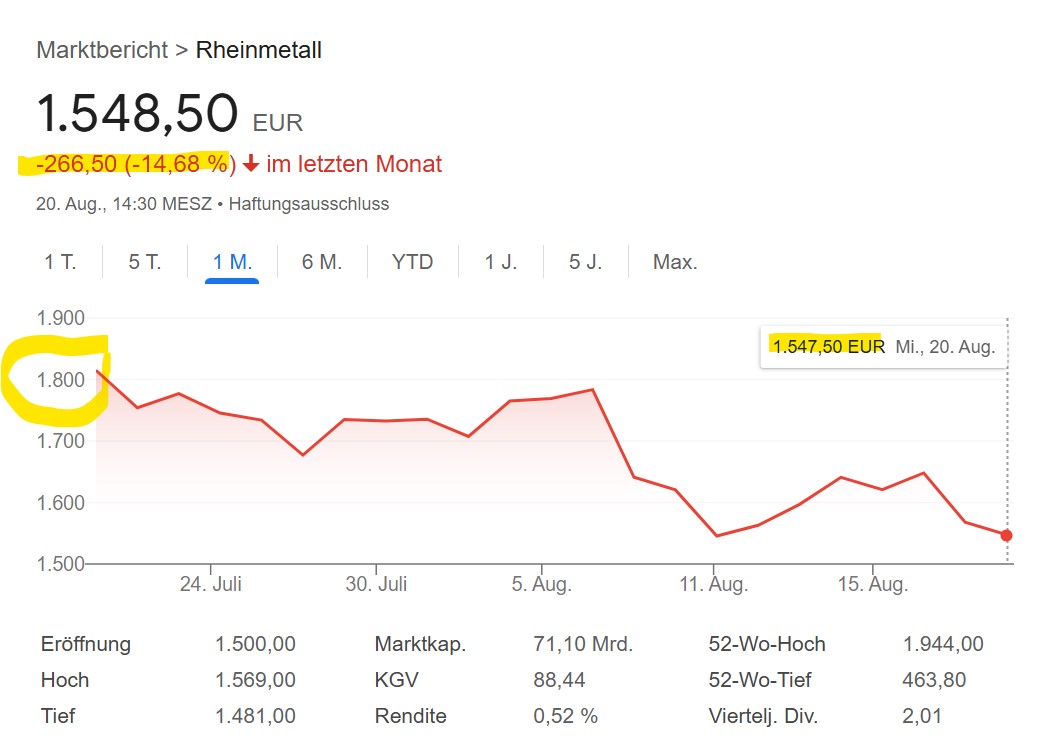The height and width of the screenshot is (756, 1042).
Task: Click the Eröffnung label
Action: pos(86,644)
